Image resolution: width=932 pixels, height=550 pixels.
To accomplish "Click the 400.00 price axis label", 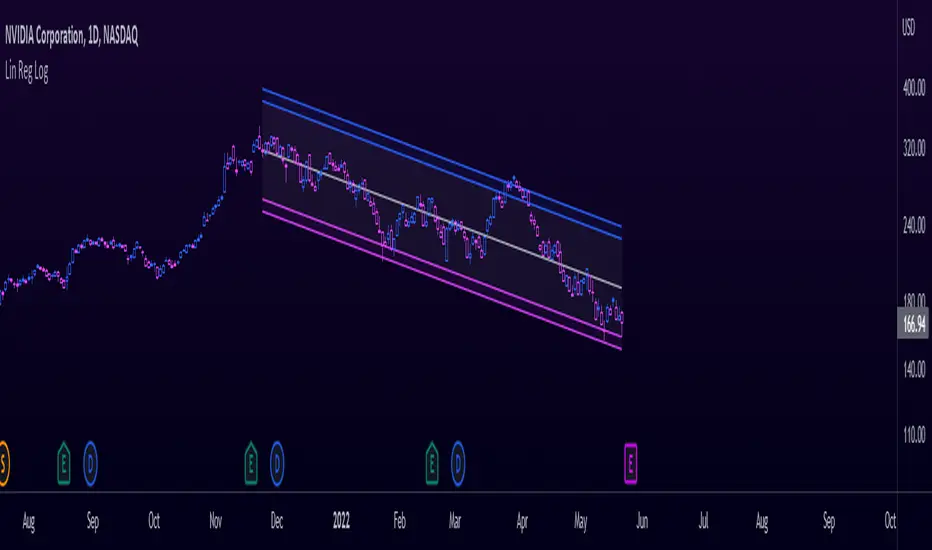I will click(x=914, y=87).
